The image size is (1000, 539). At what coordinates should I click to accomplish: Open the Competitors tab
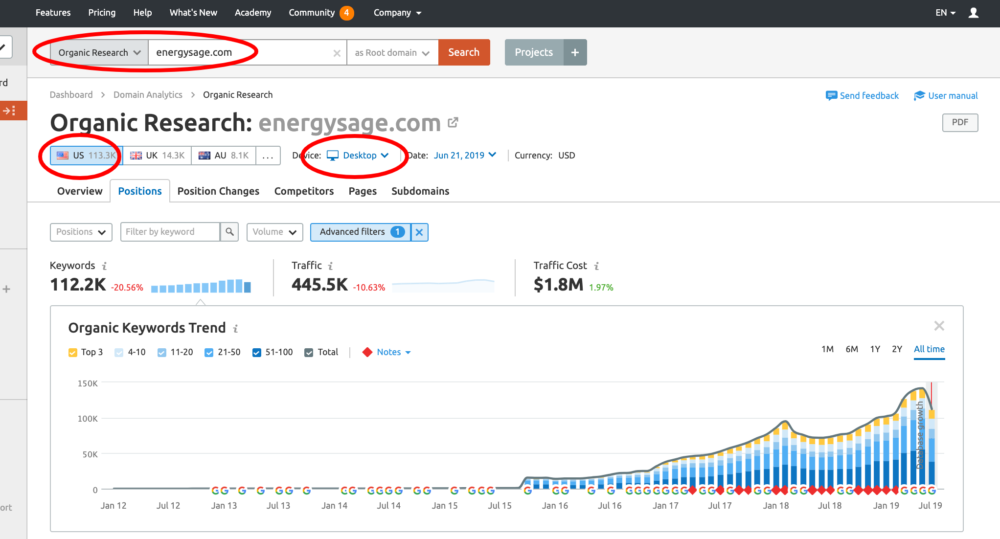click(x=304, y=191)
